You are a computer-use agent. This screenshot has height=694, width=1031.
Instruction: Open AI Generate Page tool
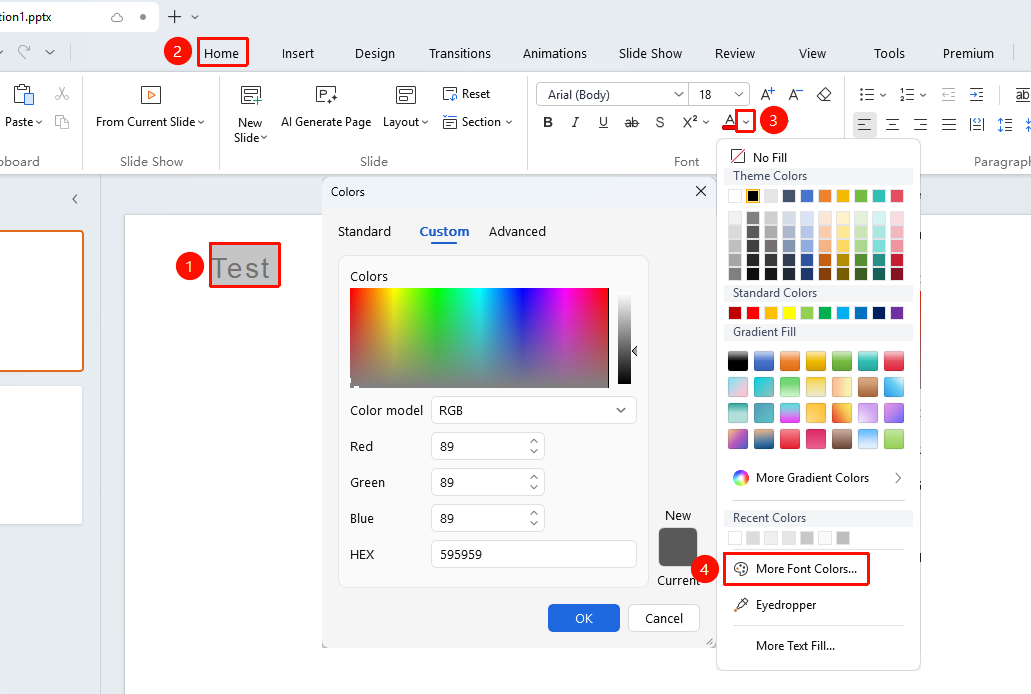click(326, 95)
